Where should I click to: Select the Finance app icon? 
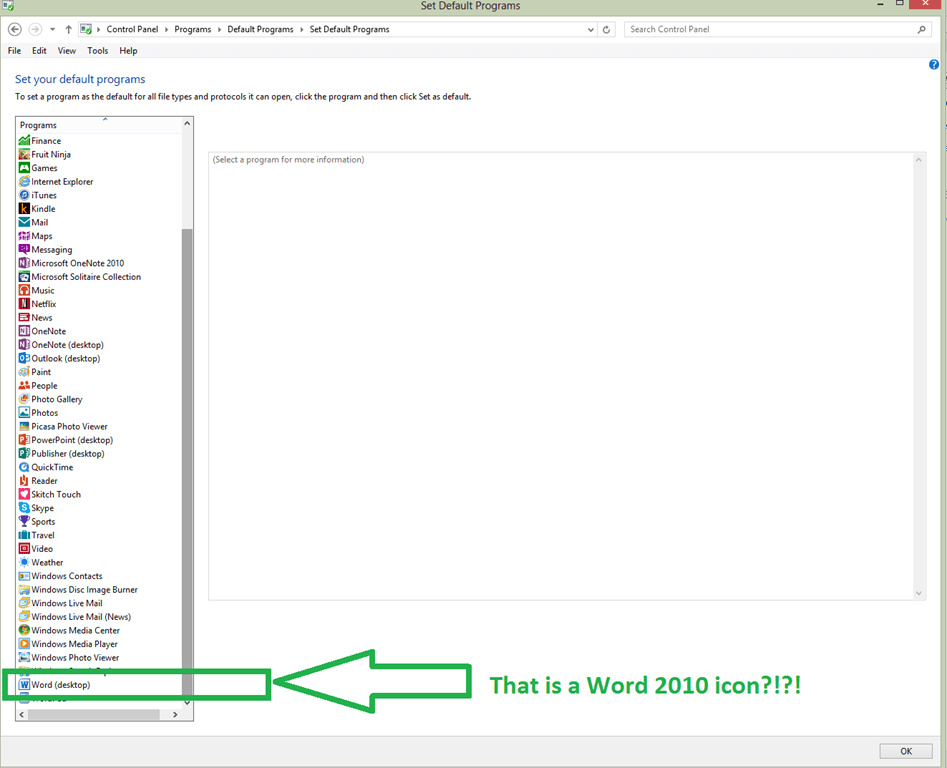(x=24, y=141)
